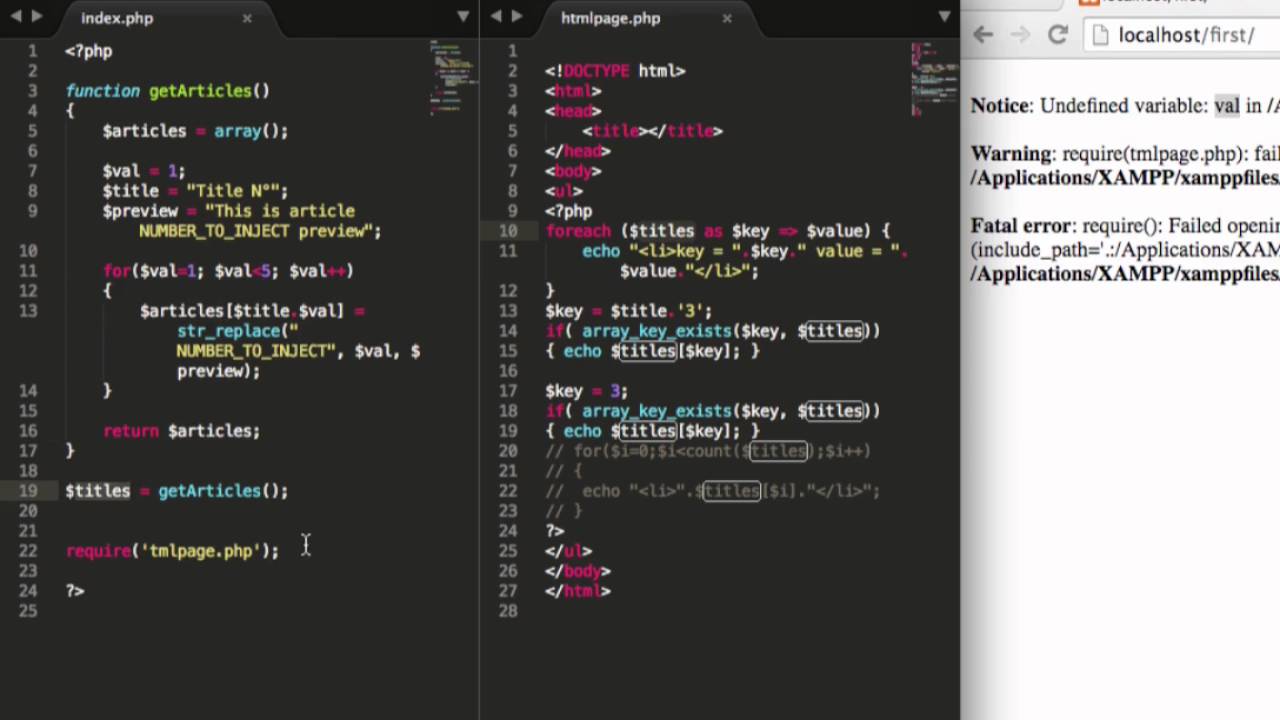Click the 'for($val=1; $val<5; $val++)' loop
This screenshot has height=720, width=1280.
(228, 271)
